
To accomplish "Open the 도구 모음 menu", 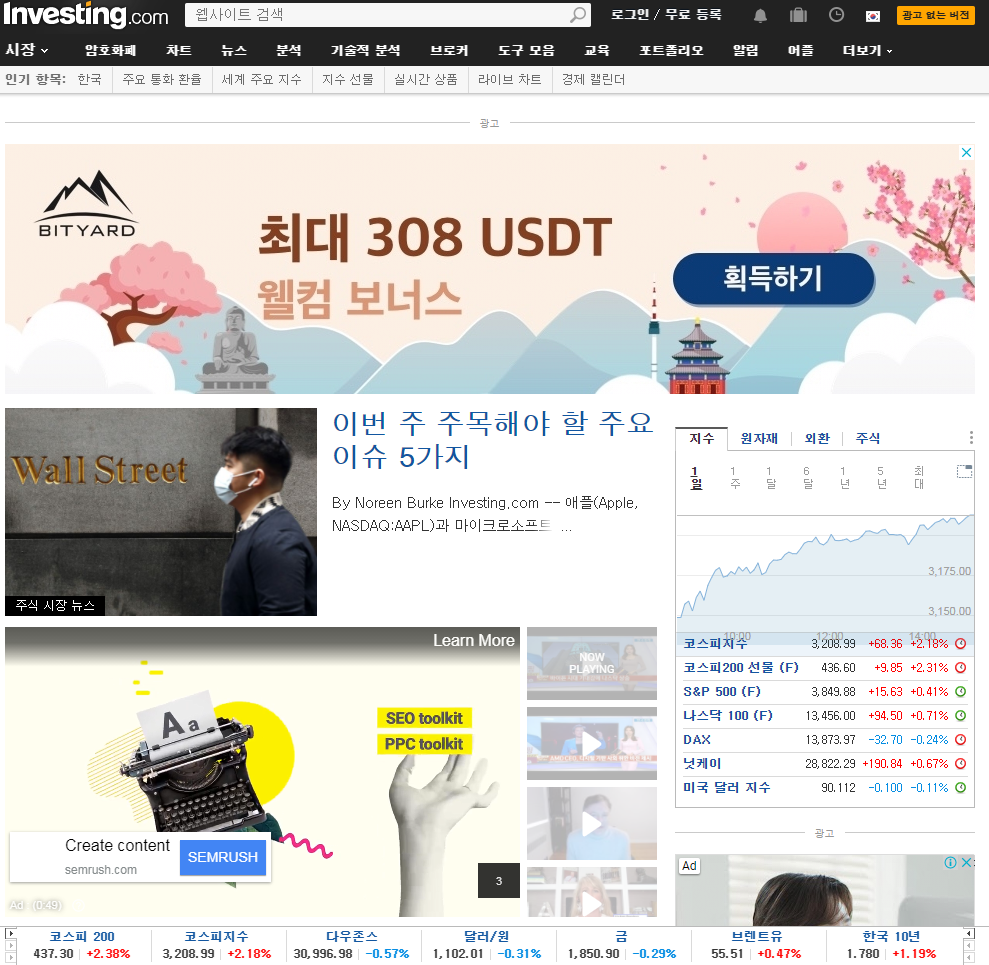I will coord(526,50).
